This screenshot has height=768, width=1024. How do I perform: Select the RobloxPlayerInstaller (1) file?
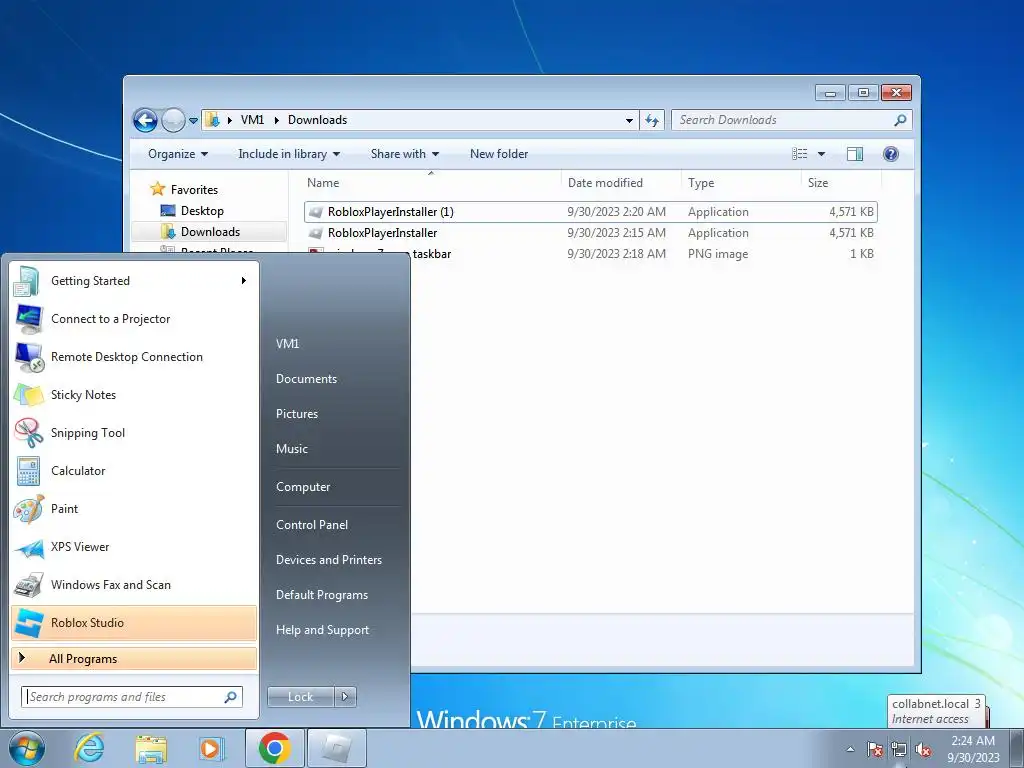click(591, 212)
